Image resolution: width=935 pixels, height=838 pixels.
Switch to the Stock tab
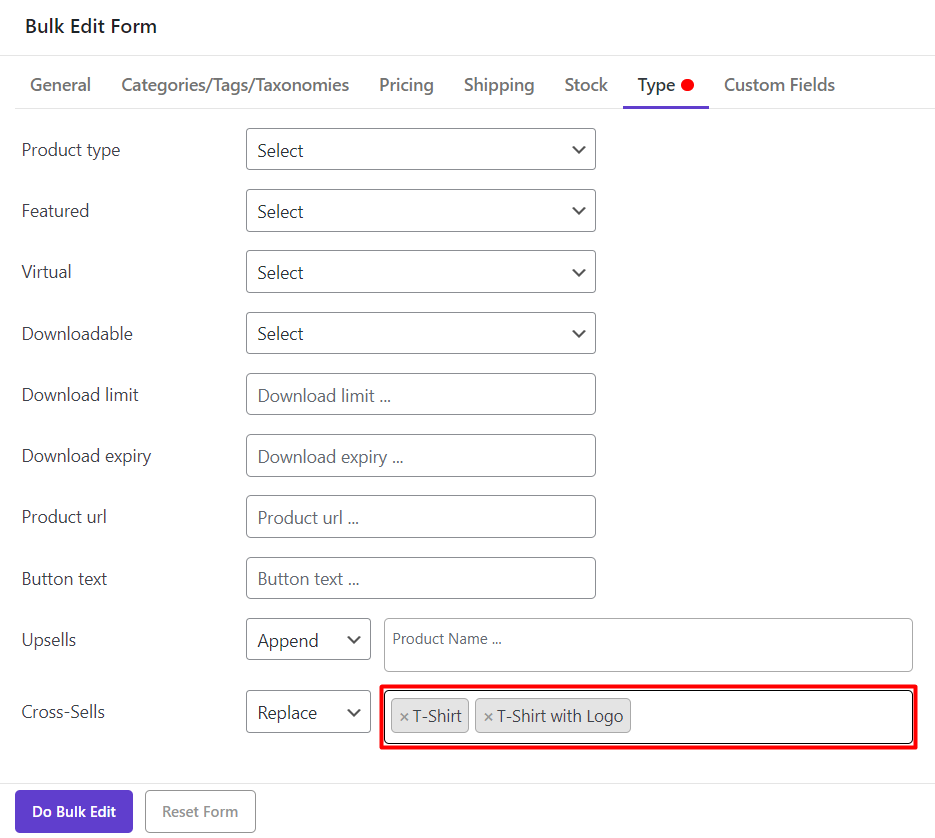(x=586, y=85)
